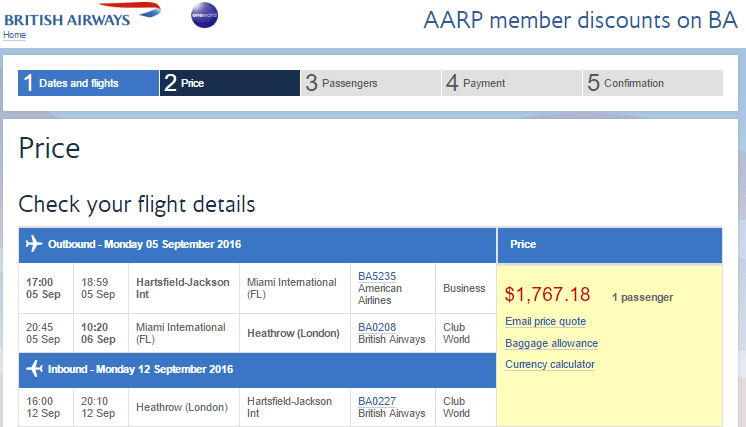Click 'British Airways' operator under BA0227

[392, 414]
